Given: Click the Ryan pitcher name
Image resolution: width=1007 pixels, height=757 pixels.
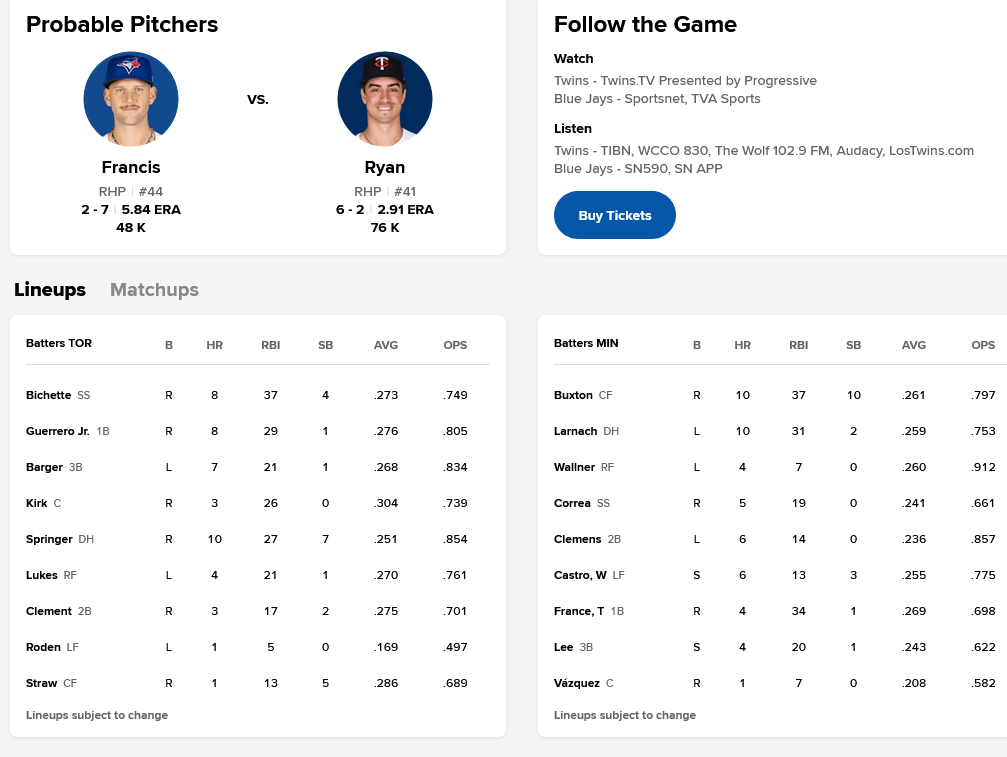Looking at the screenshot, I should (385, 167).
